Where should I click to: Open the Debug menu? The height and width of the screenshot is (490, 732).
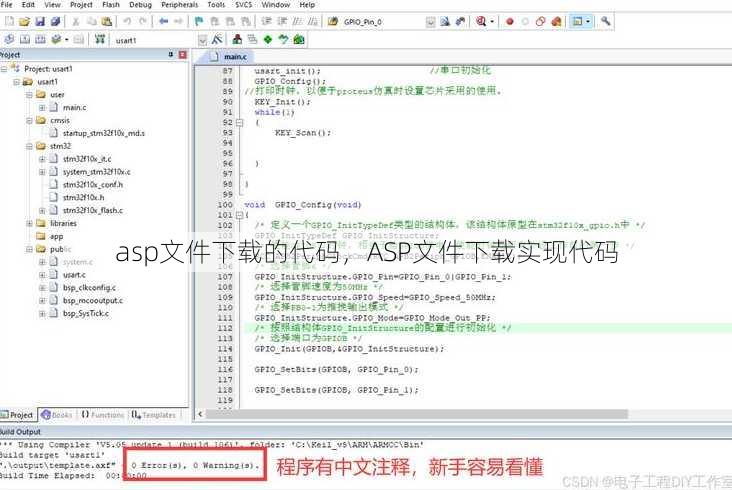click(140, 5)
